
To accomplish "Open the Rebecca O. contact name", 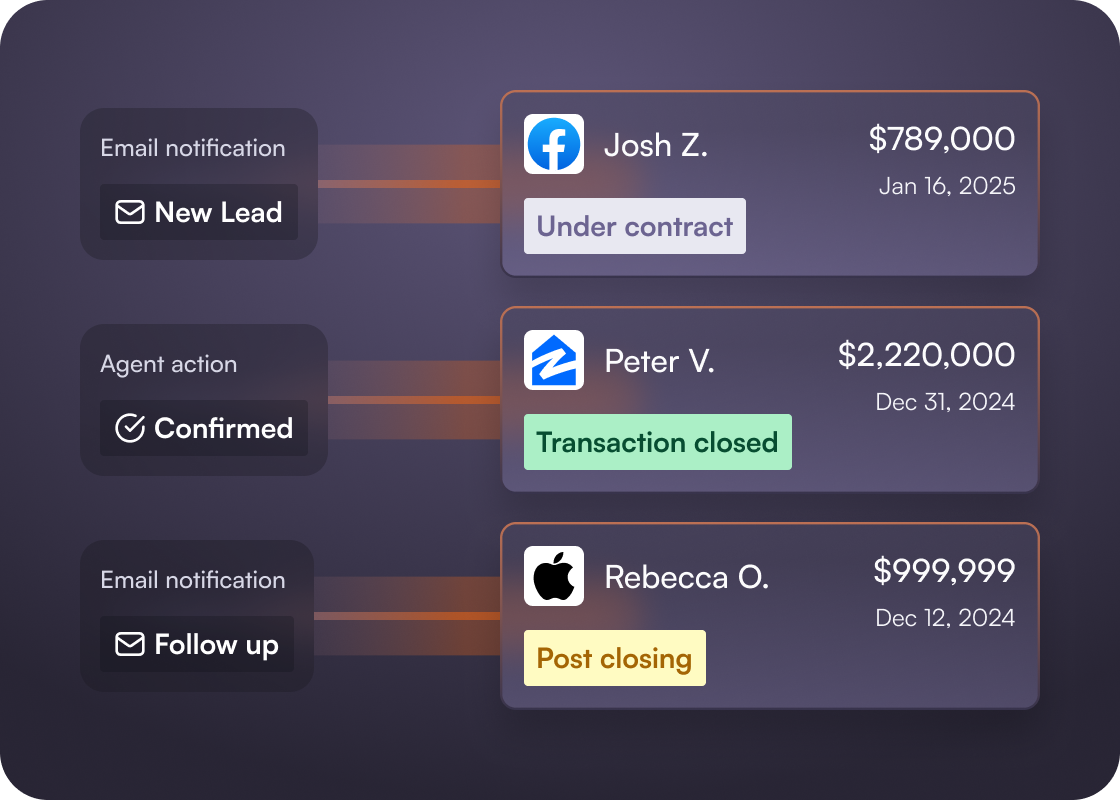I will pos(686,577).
